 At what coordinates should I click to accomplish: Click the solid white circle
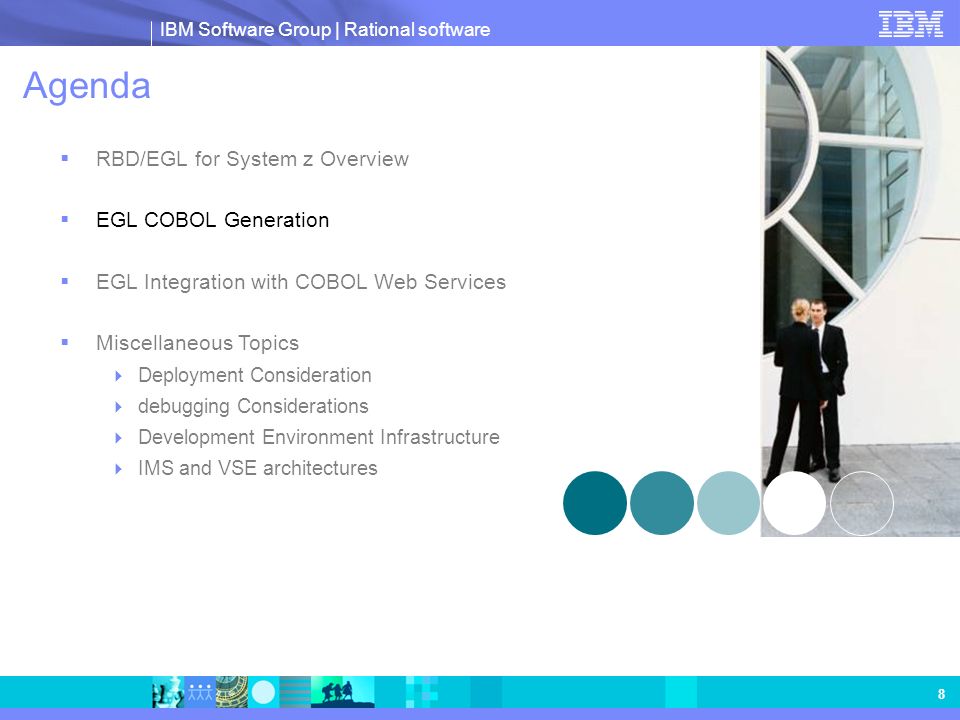795,503
